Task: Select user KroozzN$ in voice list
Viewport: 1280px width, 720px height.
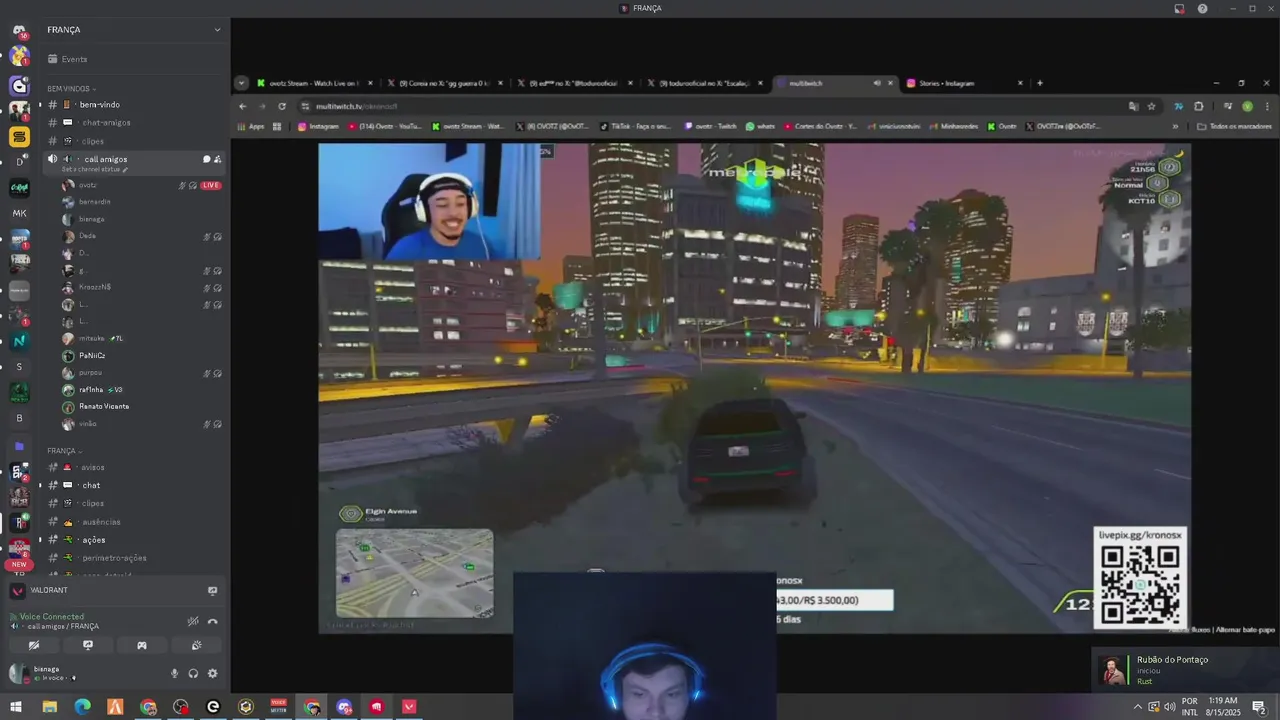Action: point(140,287)
